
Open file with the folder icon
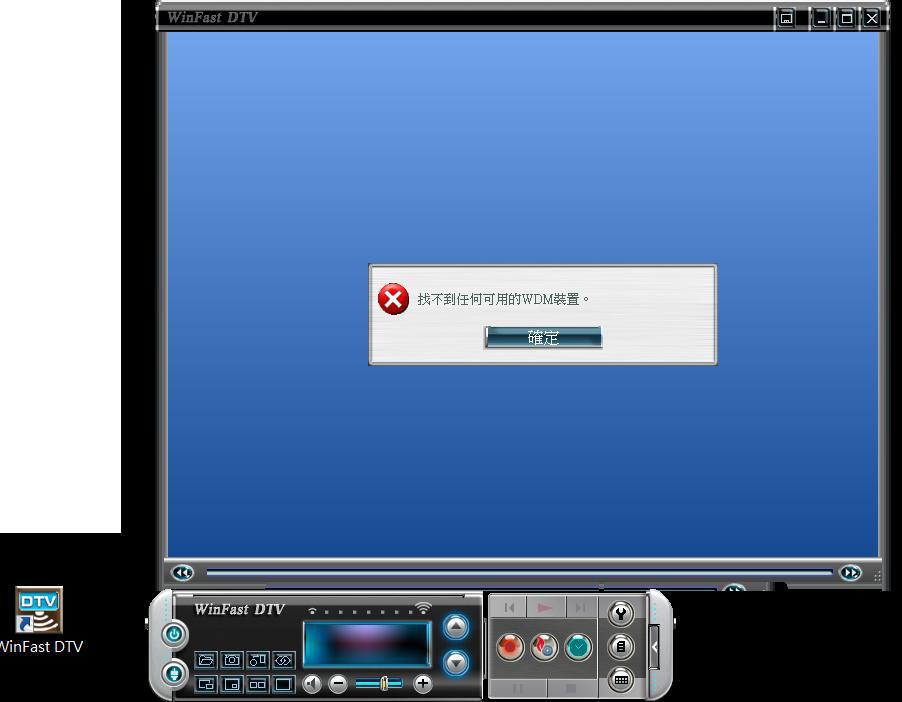[x=205, y=659]
